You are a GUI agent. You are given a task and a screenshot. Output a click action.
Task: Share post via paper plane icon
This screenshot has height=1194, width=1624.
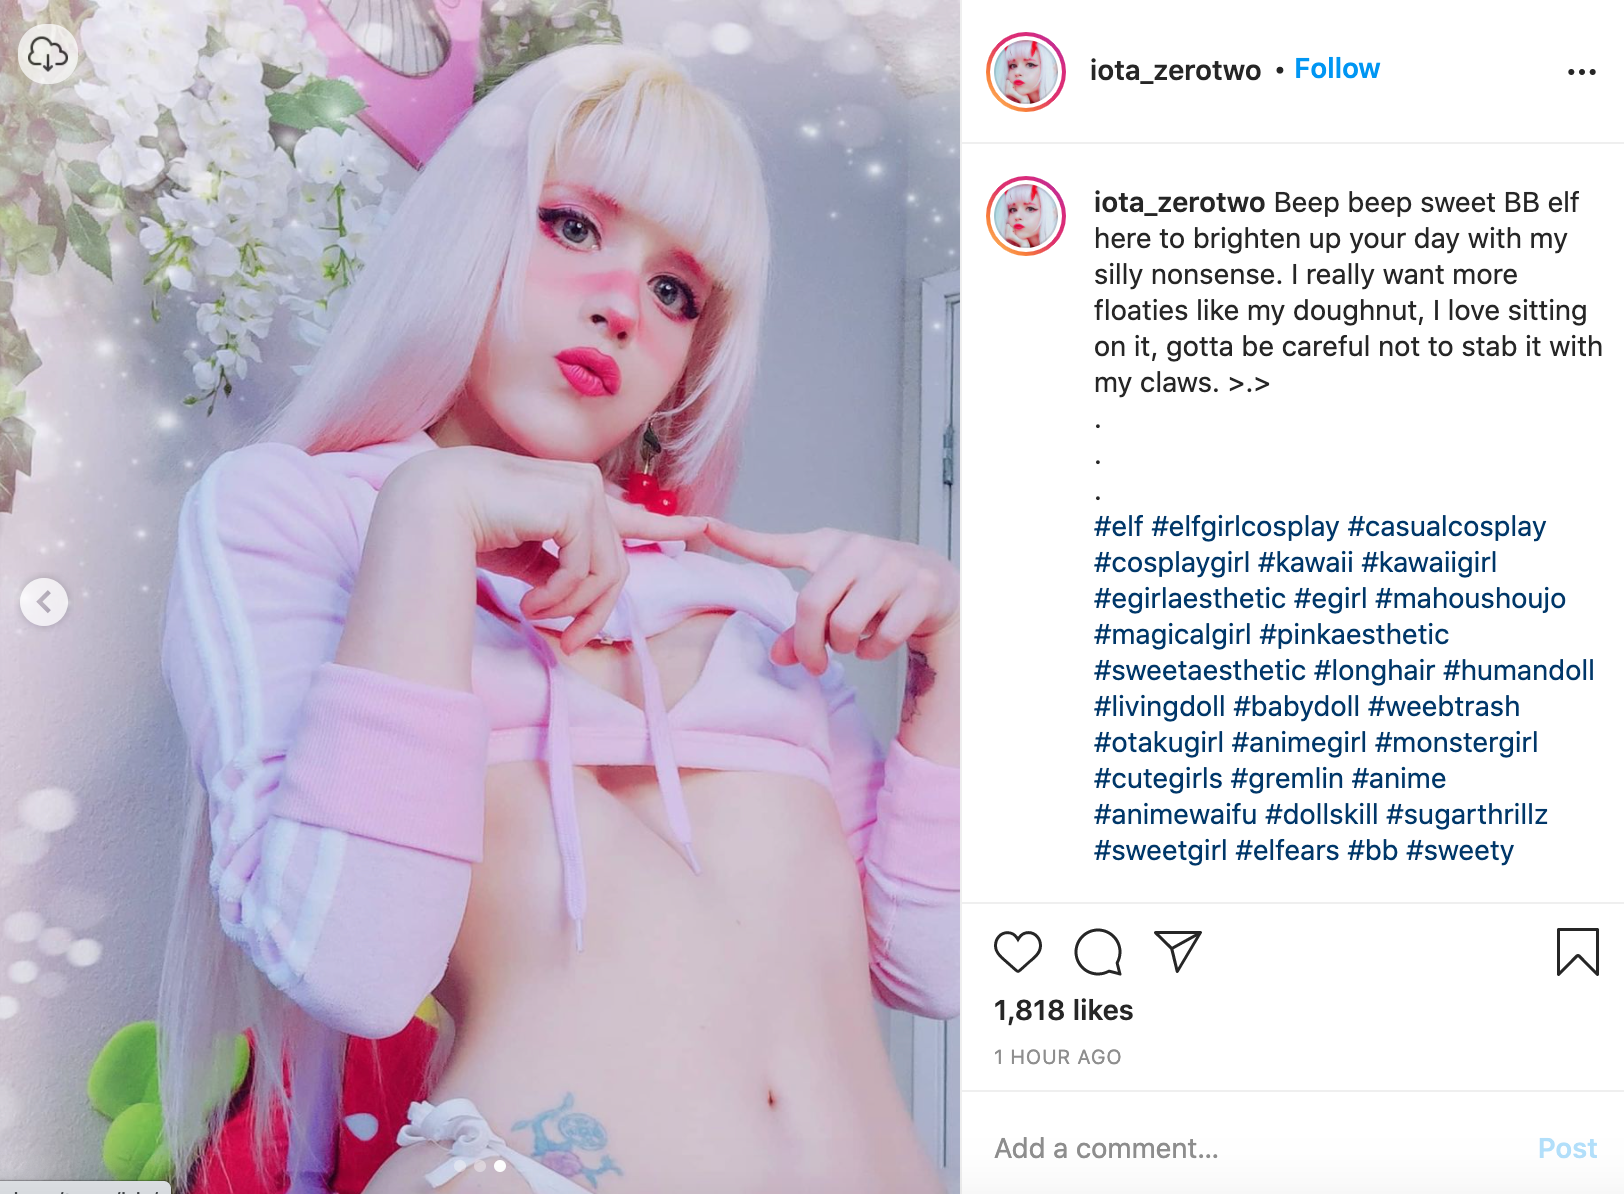tap(1177, 951)
